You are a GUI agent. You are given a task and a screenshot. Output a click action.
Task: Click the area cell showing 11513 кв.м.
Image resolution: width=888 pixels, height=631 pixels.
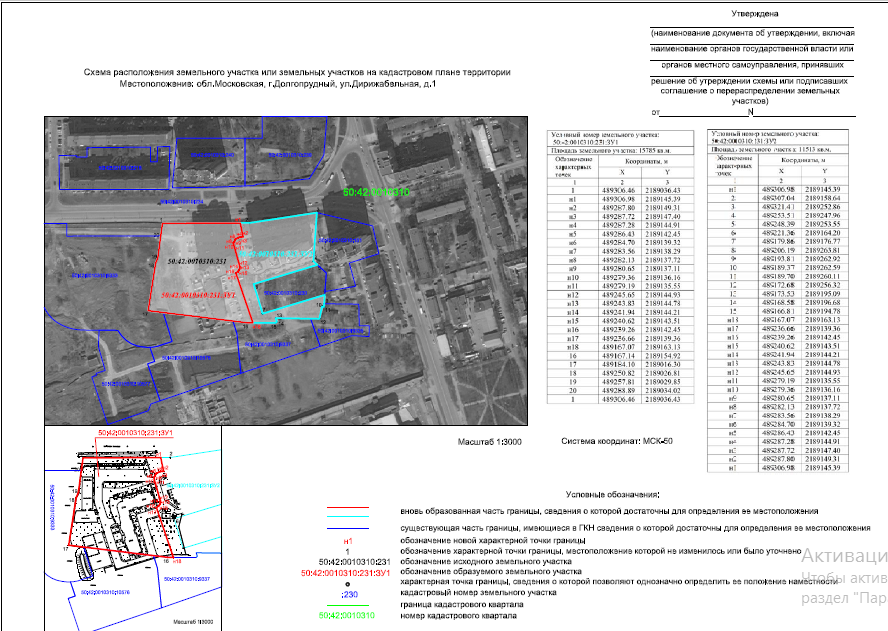tap(778, 150)
